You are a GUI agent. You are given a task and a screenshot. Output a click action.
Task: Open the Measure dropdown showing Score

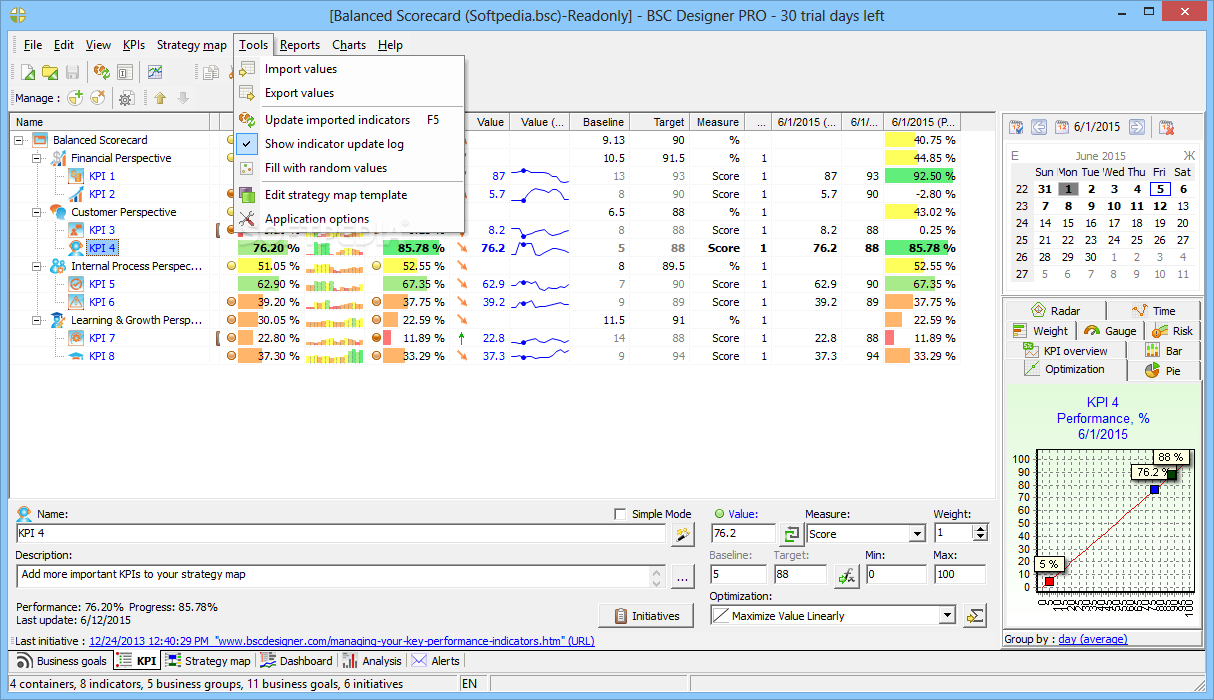click(x=916, y=534)
